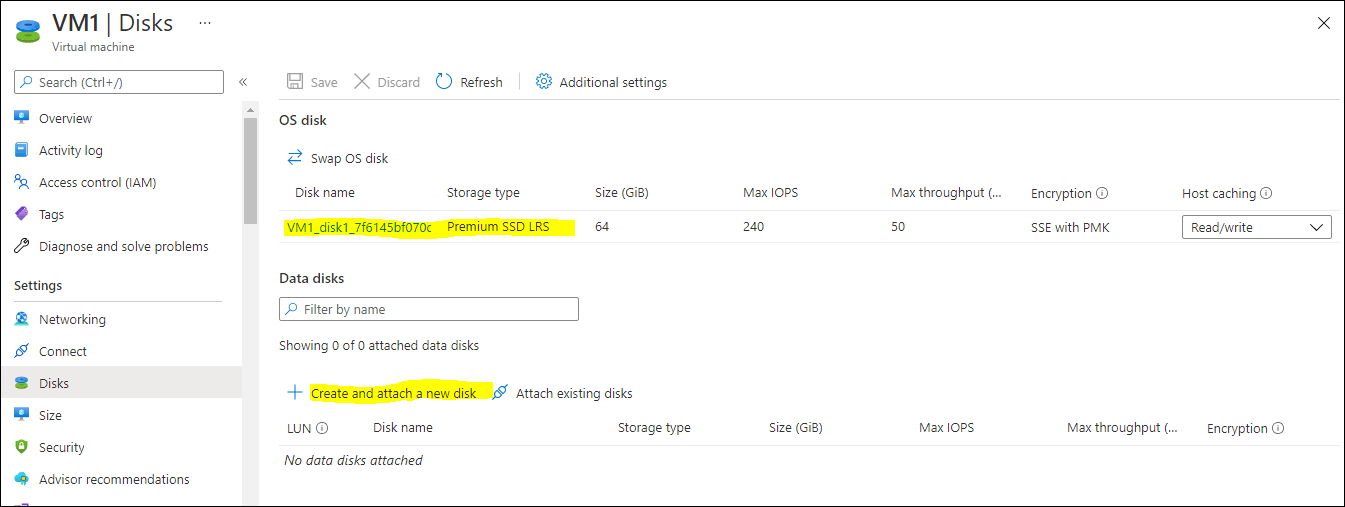Click the Advisor recommendations cloud icon

coord(21,479)
